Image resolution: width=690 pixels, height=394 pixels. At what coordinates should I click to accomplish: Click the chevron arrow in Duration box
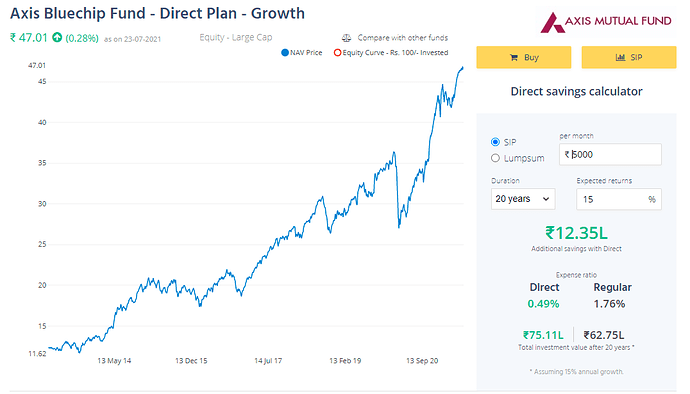tap(546, 199)
